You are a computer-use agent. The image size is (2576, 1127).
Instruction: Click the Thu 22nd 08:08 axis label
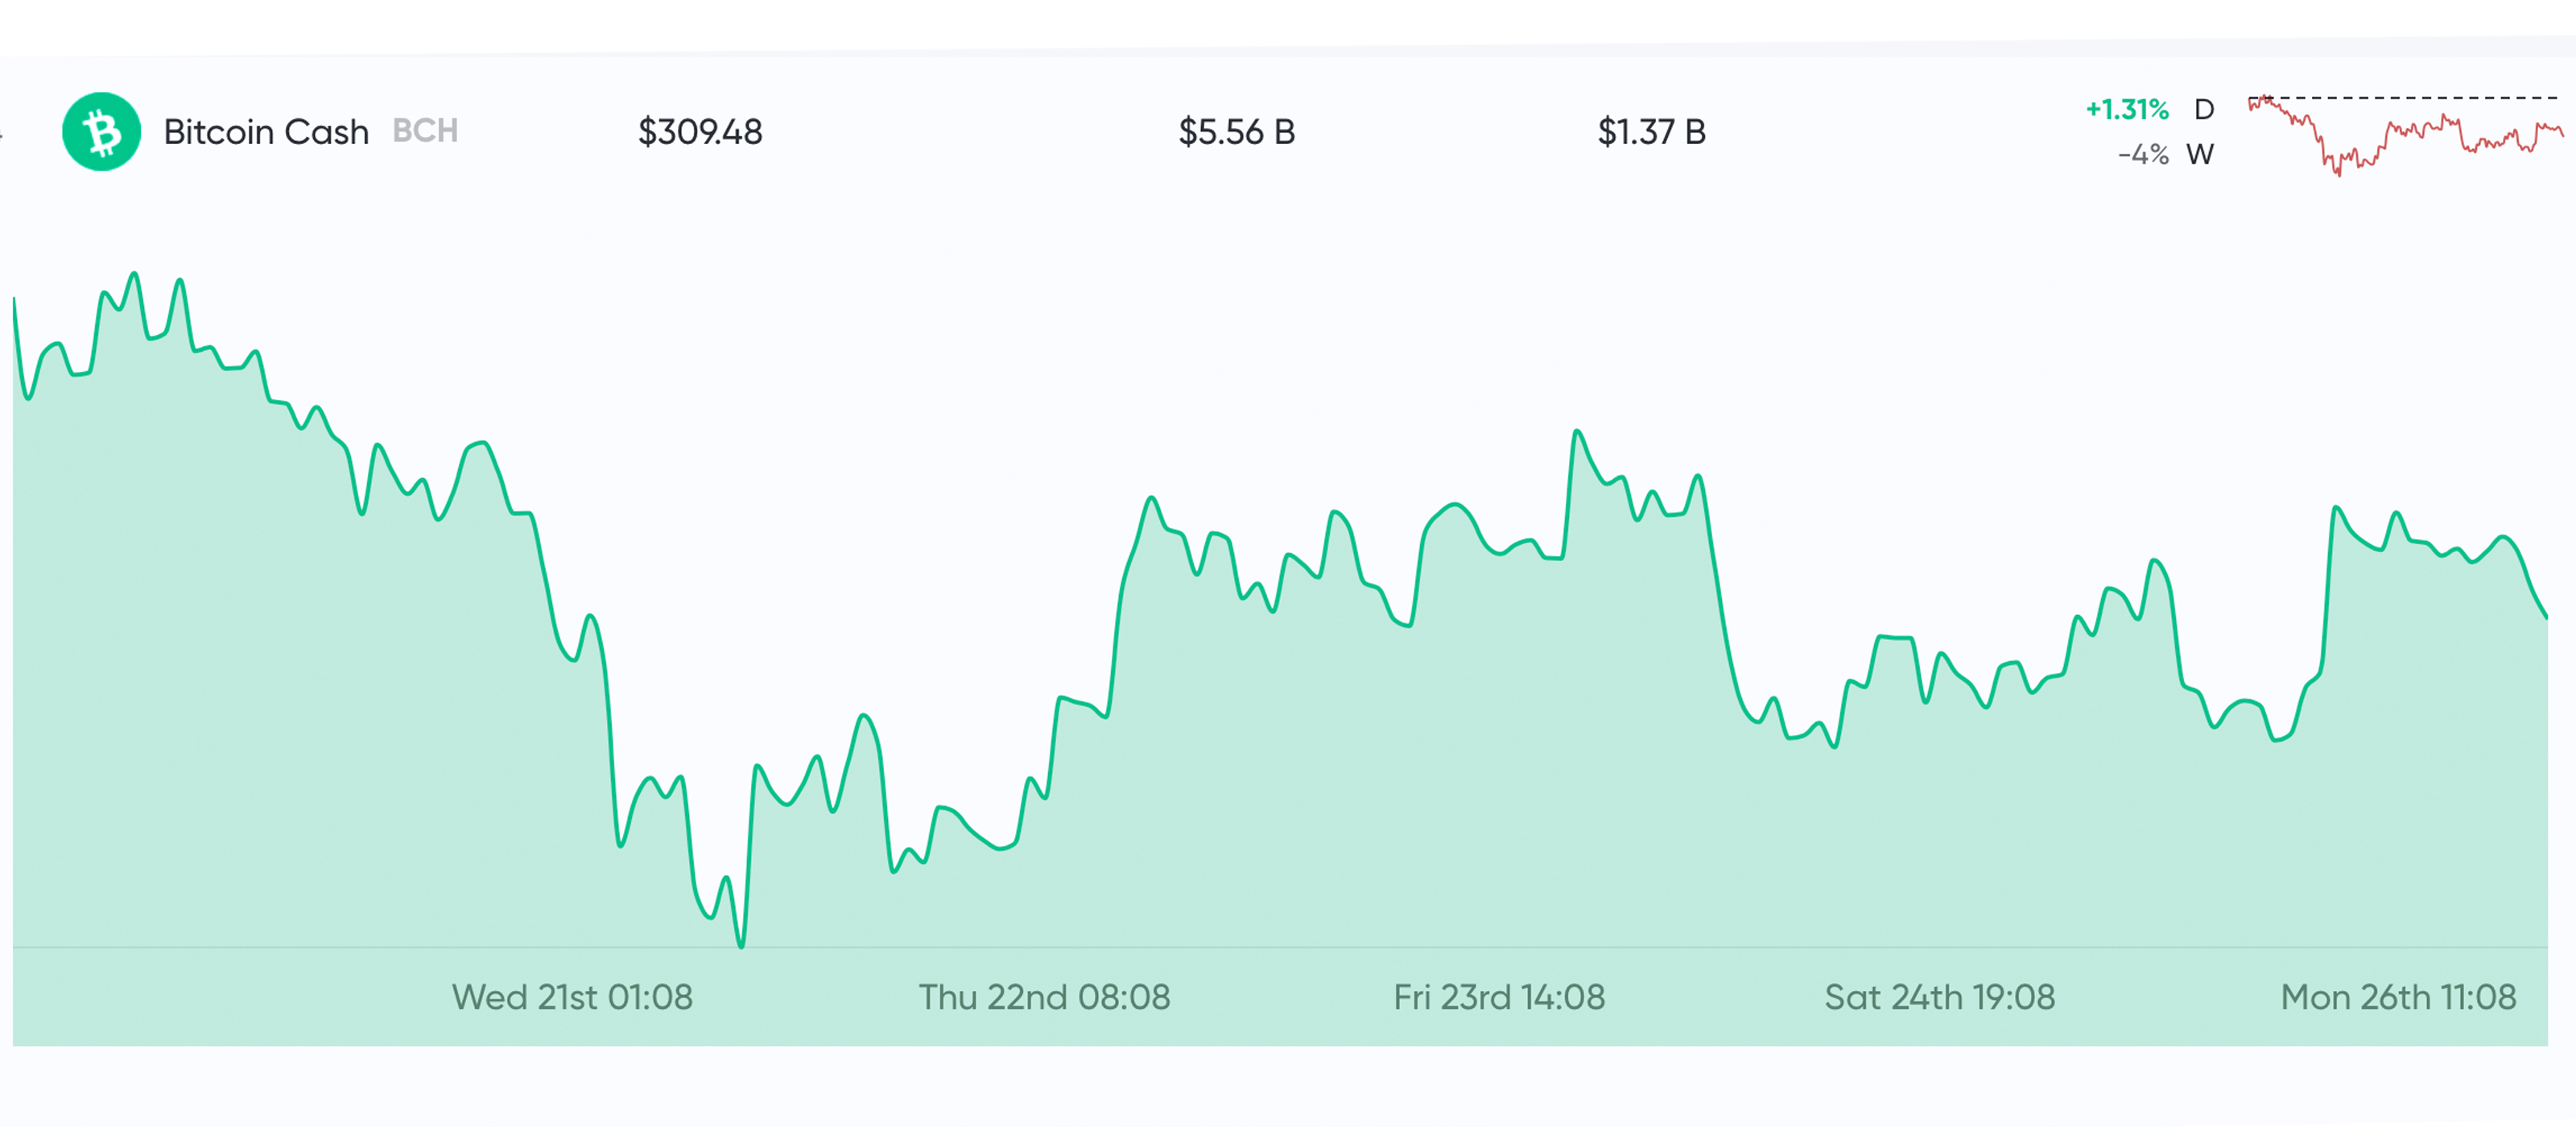pos(1044,997)
